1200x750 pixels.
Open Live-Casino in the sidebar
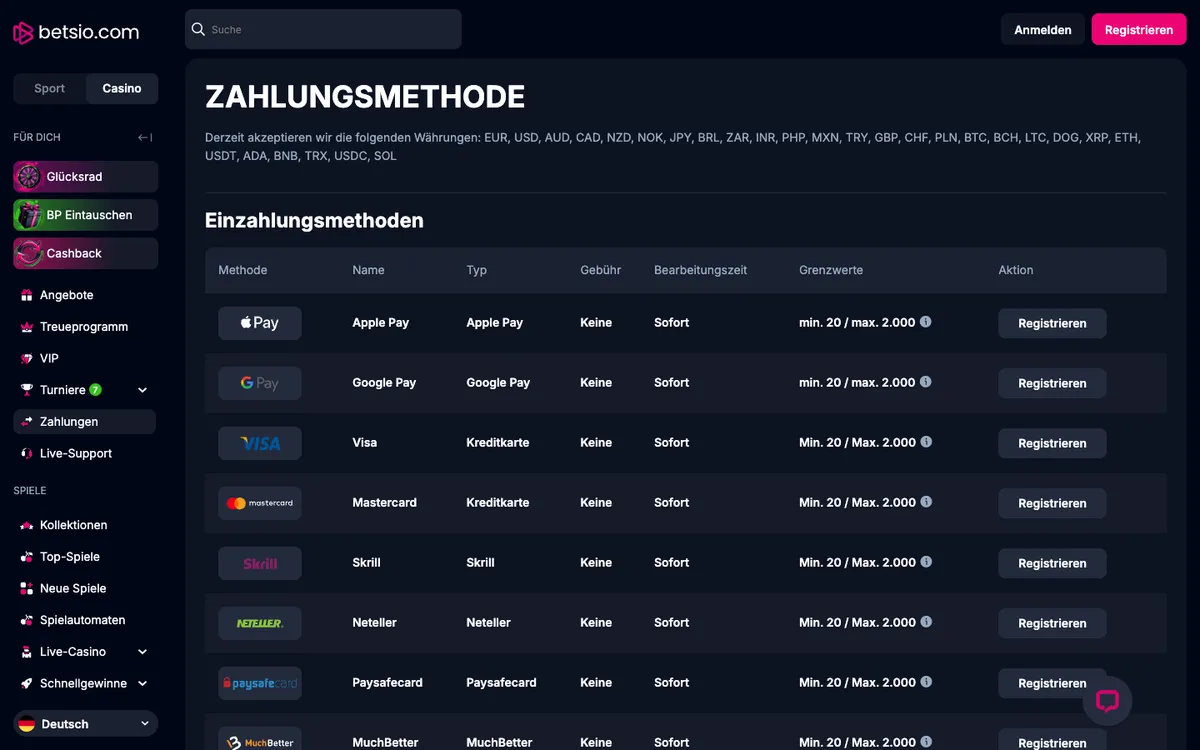coord(73,652)
